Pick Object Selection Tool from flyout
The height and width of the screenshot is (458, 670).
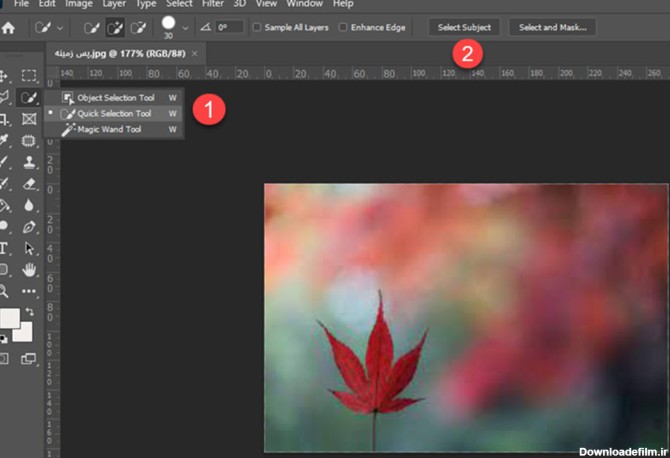click(115, 98)
